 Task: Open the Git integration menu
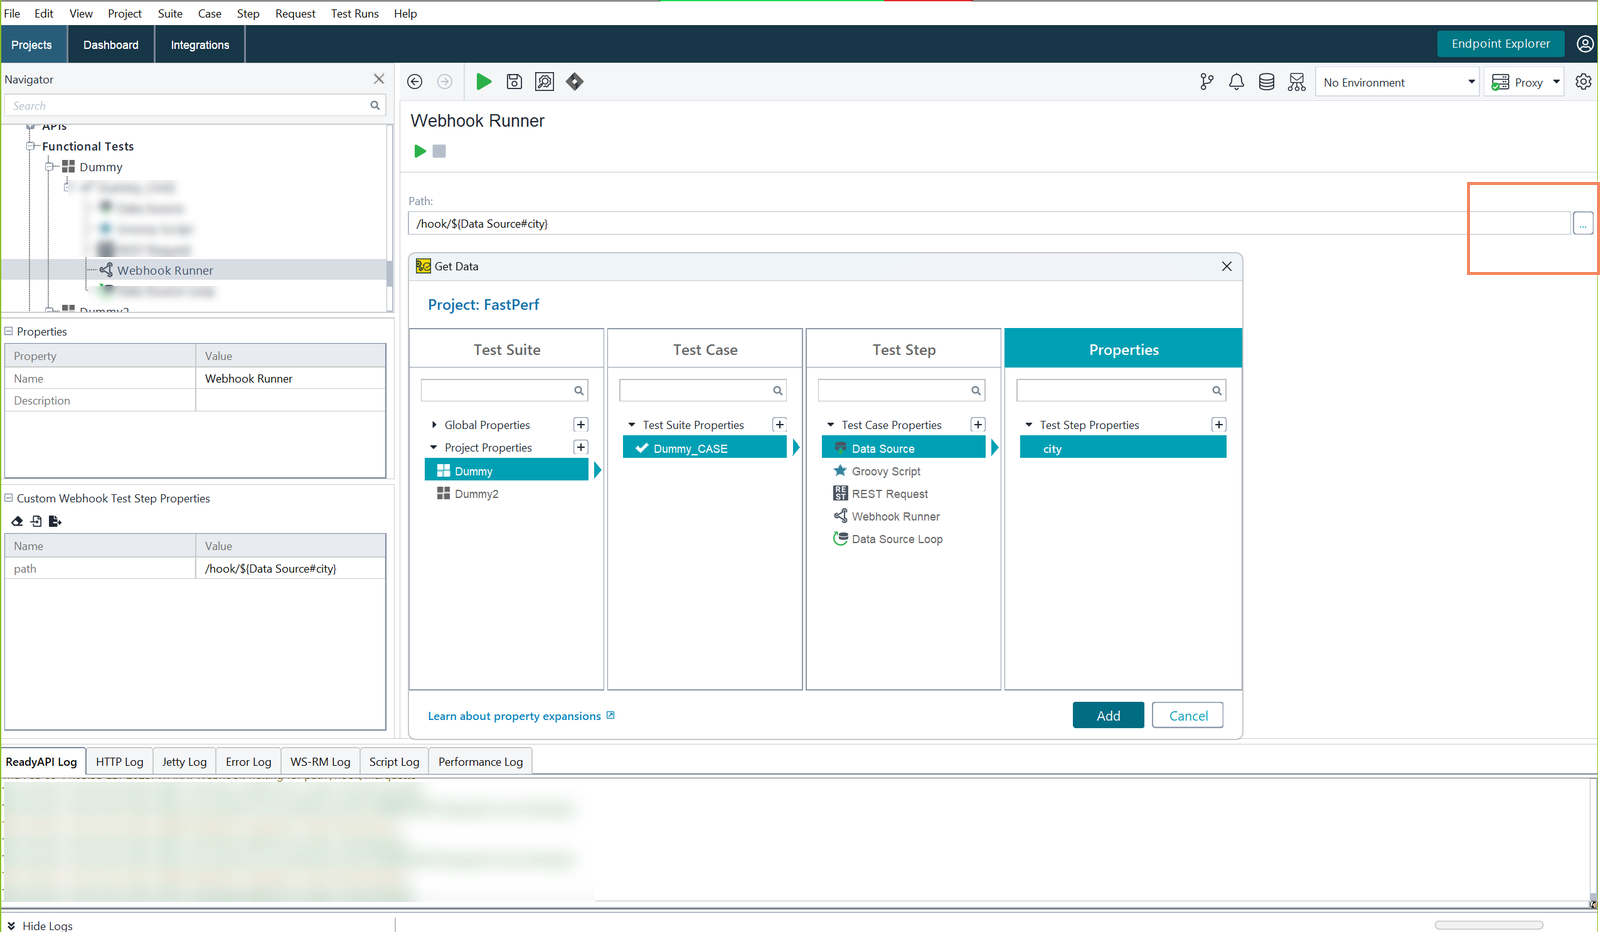(x=1207, y=81)
